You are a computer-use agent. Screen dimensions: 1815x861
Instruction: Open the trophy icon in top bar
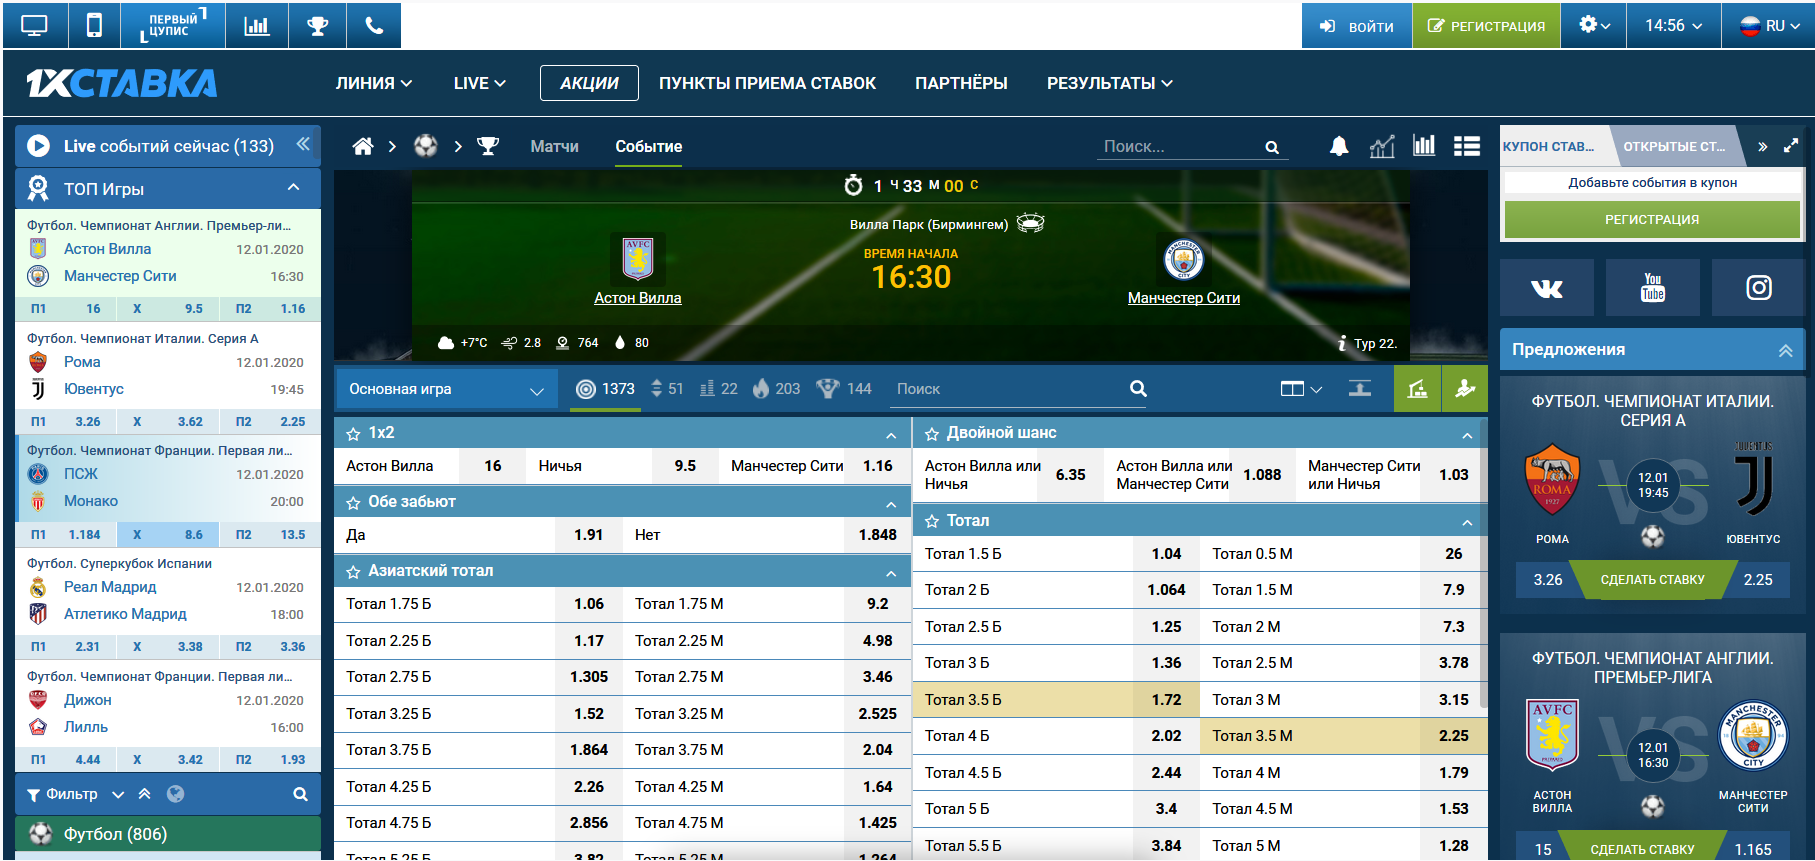[x=318, y=26]
